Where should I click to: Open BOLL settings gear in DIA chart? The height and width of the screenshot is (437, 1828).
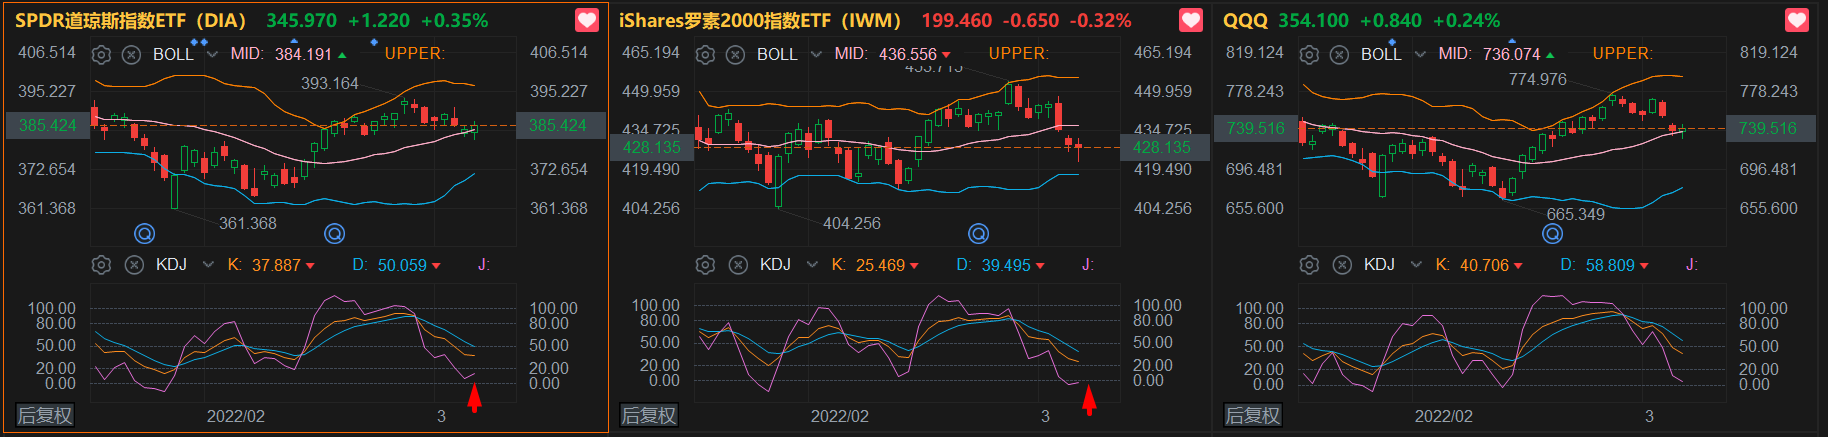click(x=101, y=54)
